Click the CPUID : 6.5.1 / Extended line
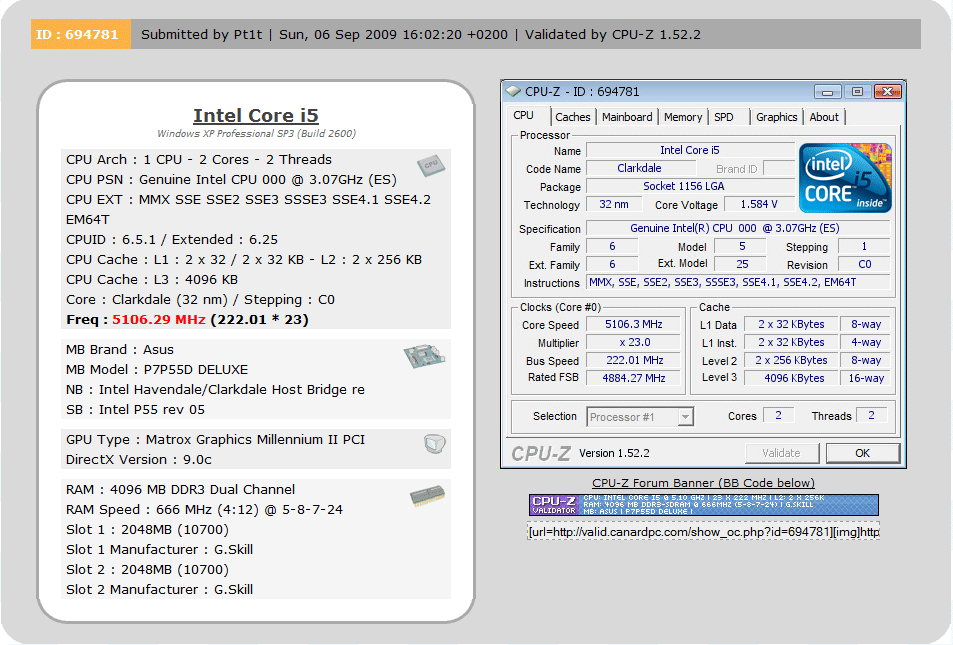 tap(172, 240)
